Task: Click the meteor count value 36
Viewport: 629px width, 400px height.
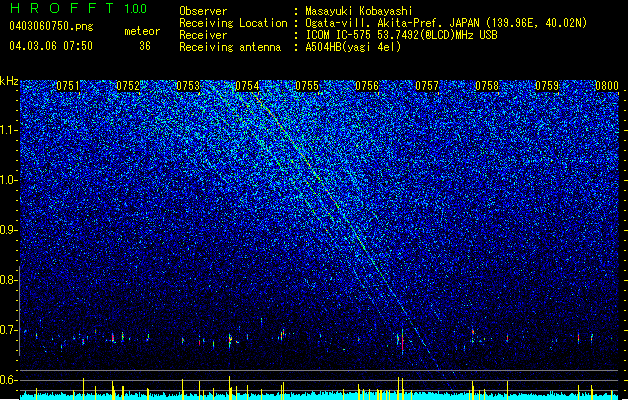Action: coord(145,46)
